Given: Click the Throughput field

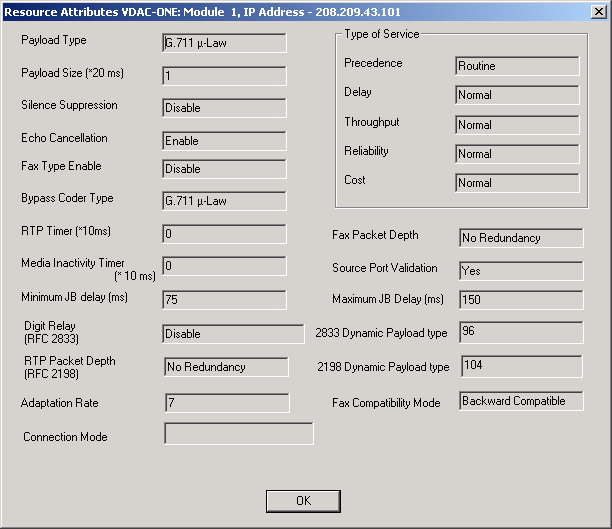Looking at the screenshot, I should (517, 125).
